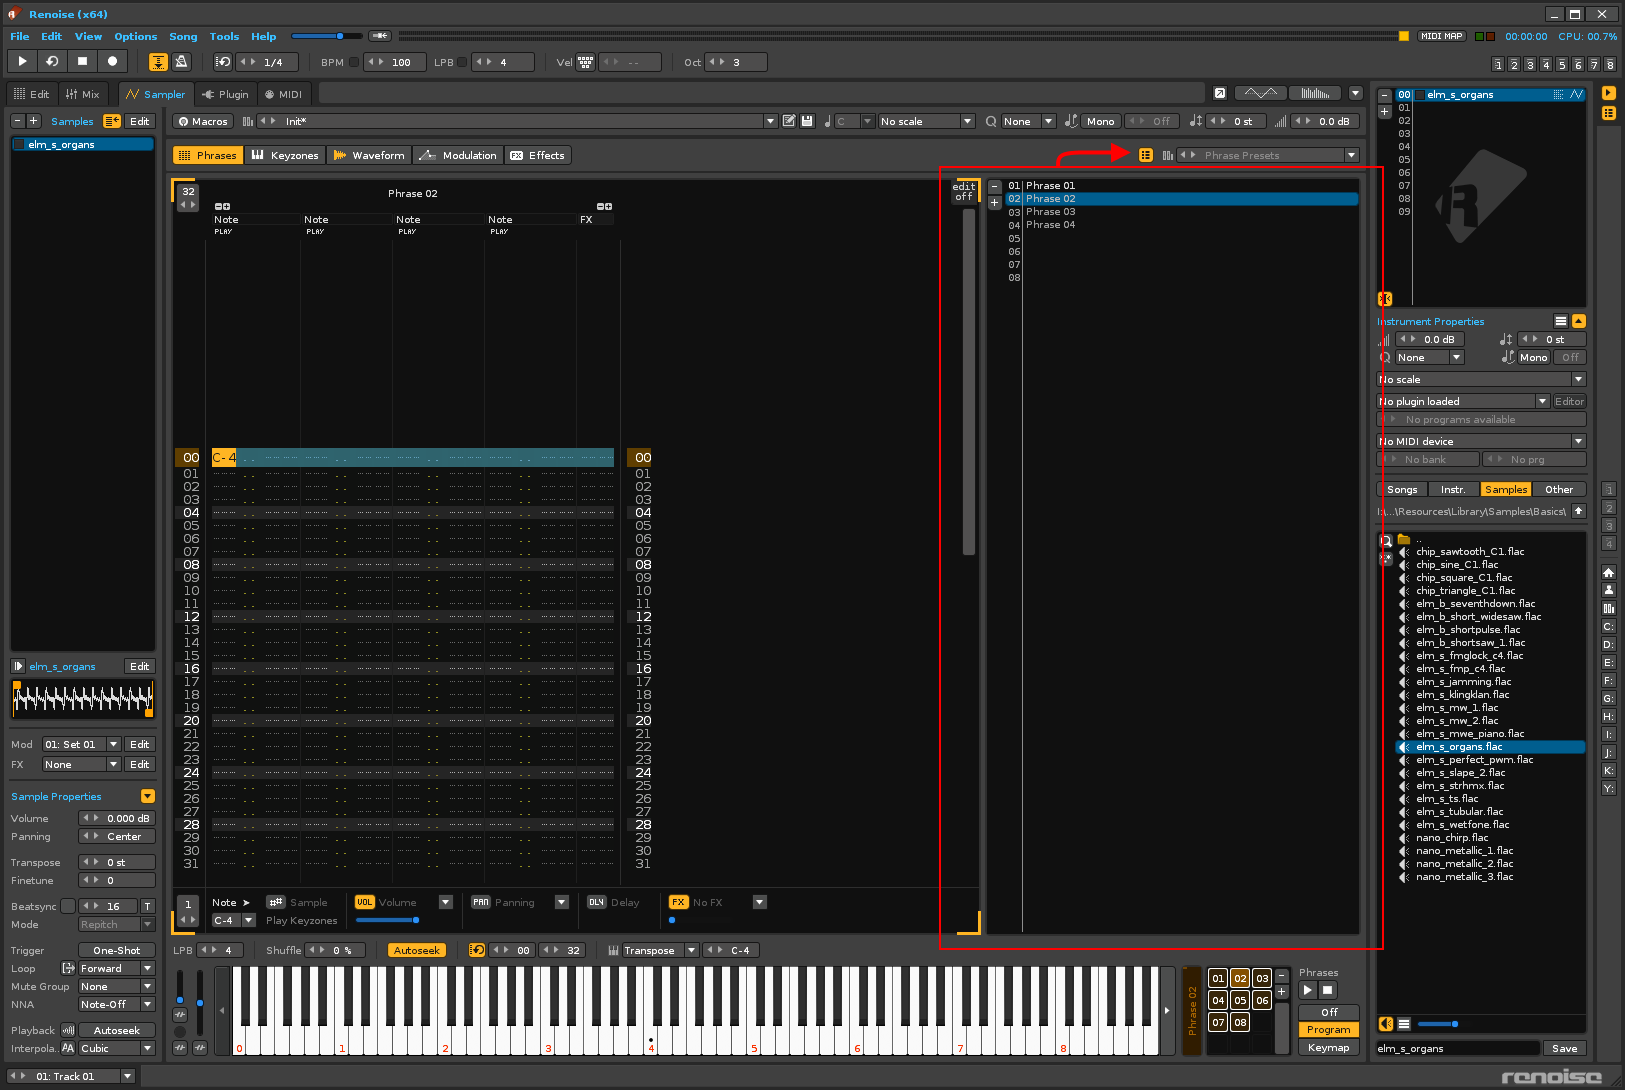The height and width of the screenshot is (1090, 1625).
Task: Click the Songs browser category button
Action: pos(1402,489)
